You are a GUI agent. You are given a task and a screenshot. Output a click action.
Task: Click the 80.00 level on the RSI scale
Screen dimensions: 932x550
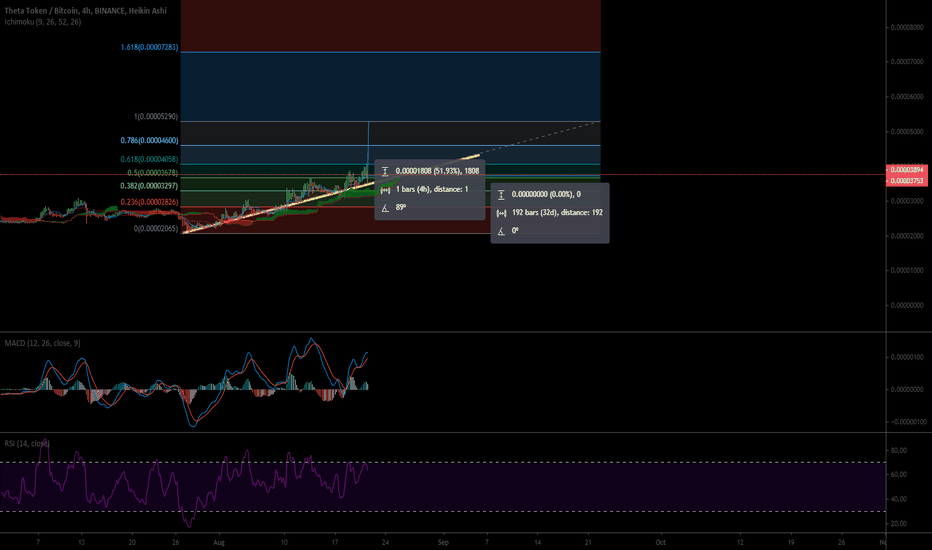tap(899, 451)
